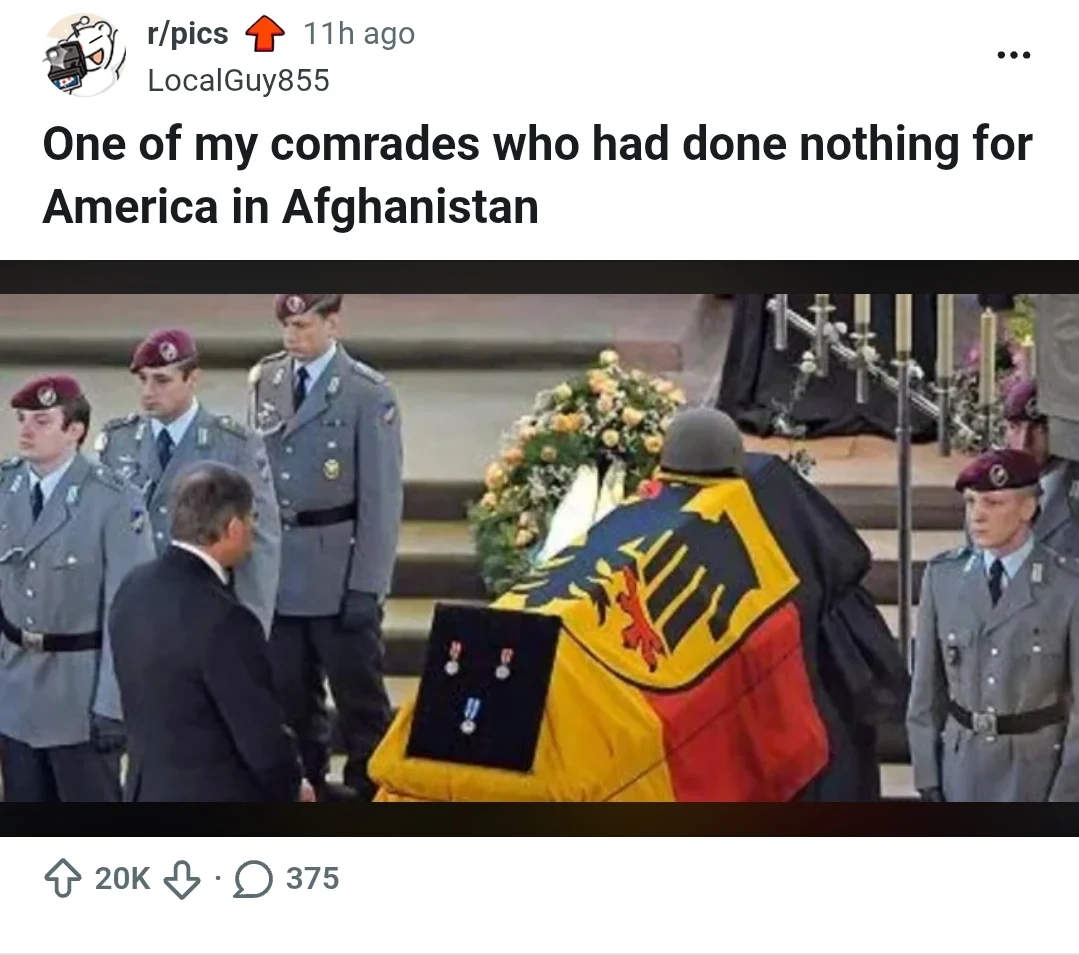Click the 20K vote score
The image size is (1079, 955).
pos(122,879)
